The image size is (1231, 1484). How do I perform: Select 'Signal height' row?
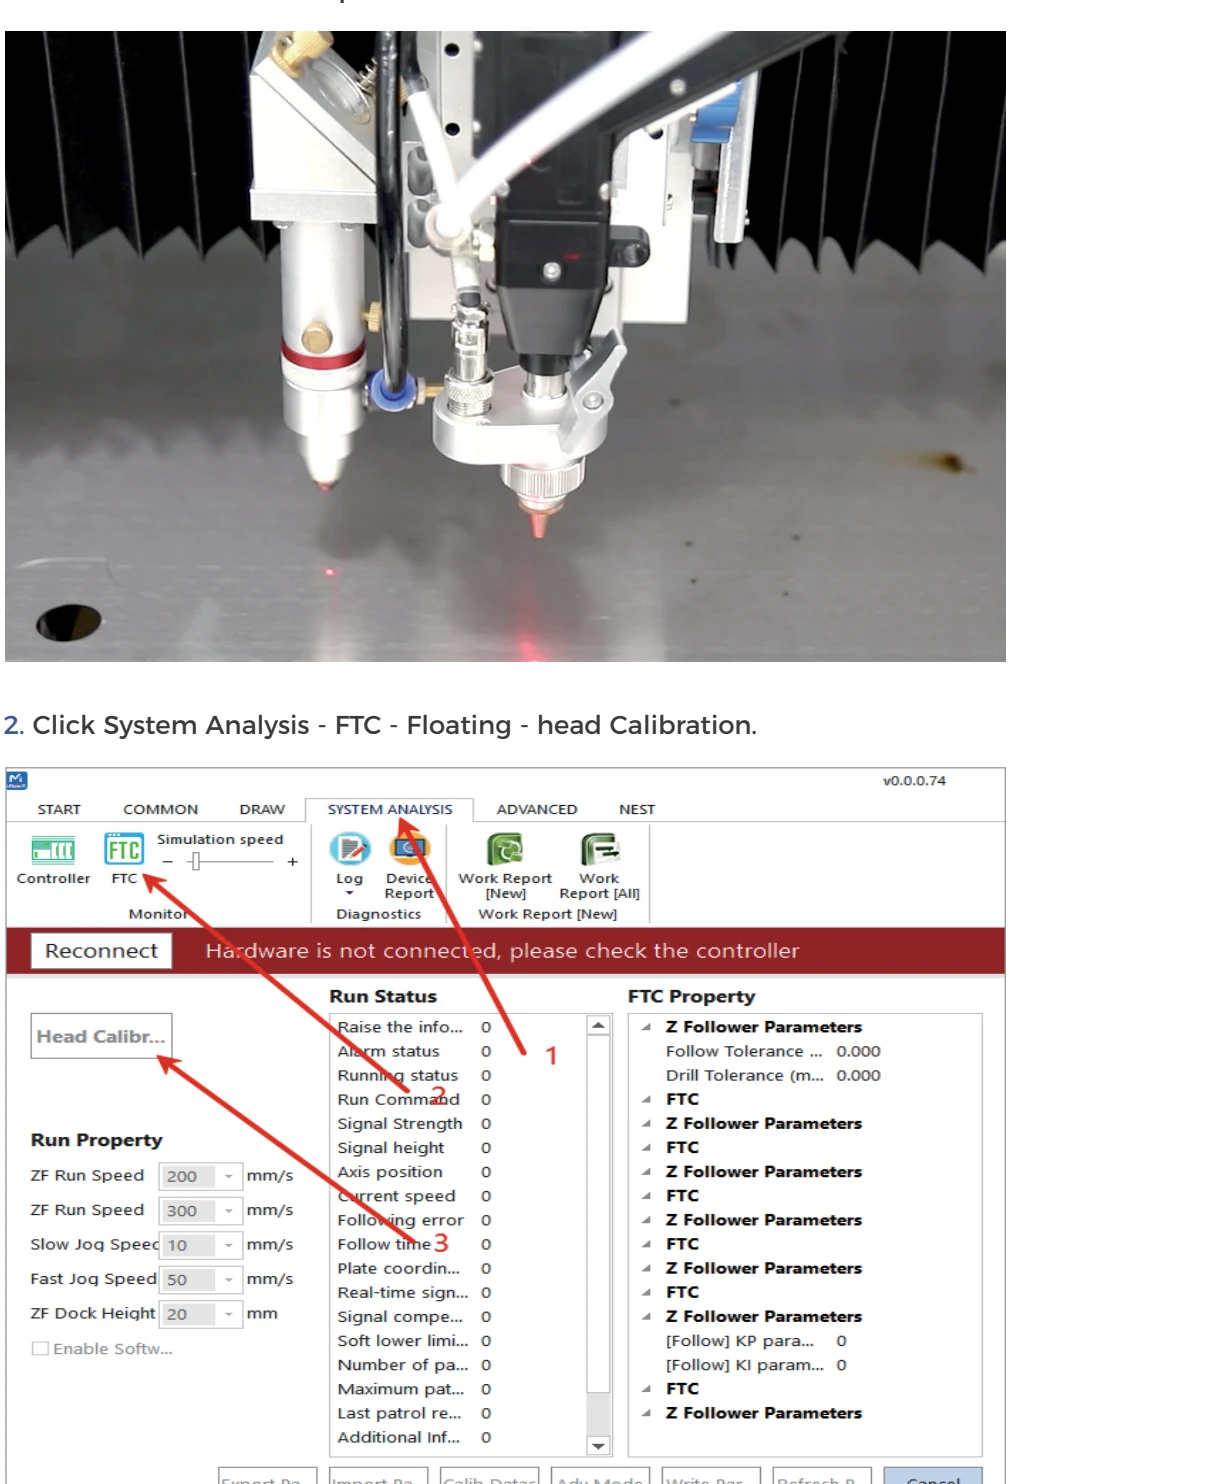(457, 1148)
